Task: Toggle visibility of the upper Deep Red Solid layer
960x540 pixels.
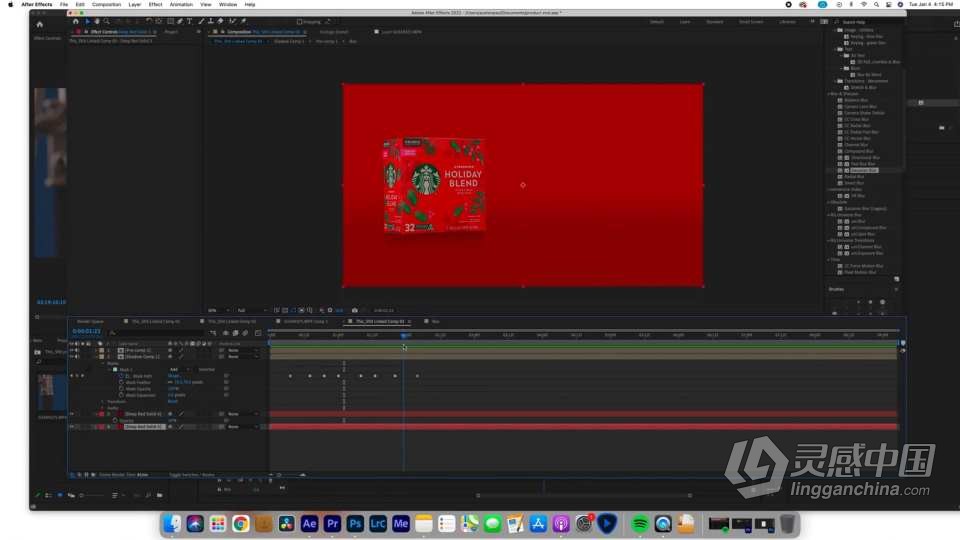Action: point(72,414)
